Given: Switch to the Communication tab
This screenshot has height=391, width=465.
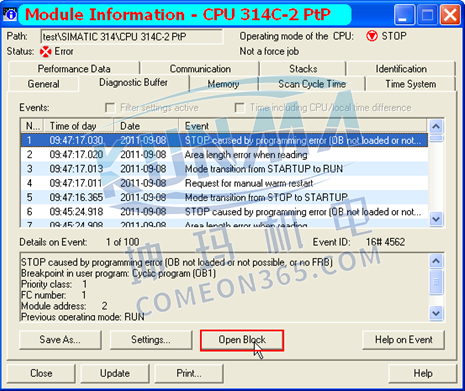Looking at the screenshot, I should (200, 69).
